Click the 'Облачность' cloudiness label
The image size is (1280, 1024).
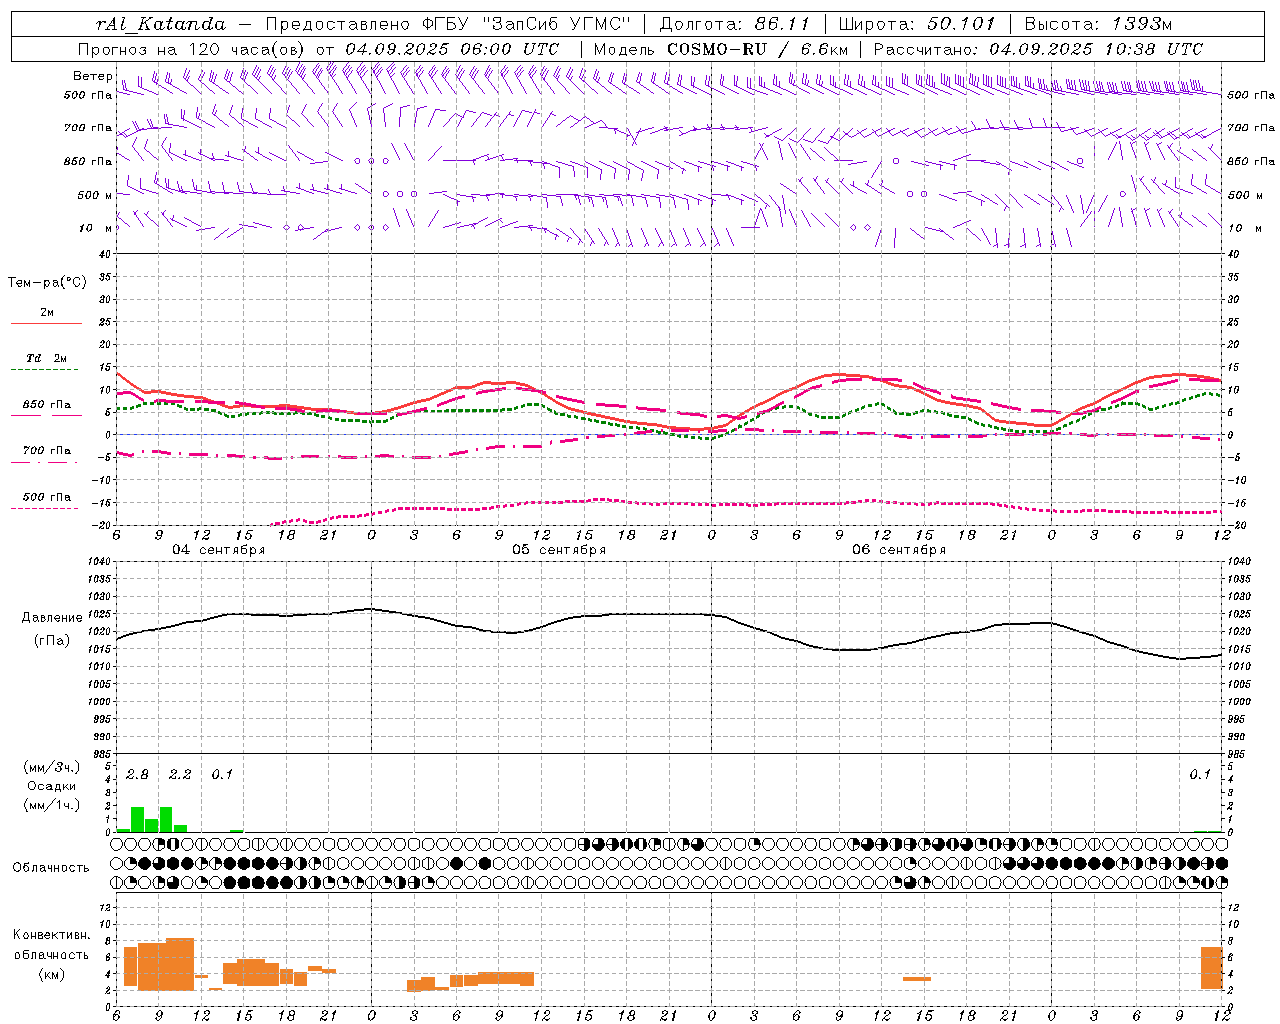[51, 868]
